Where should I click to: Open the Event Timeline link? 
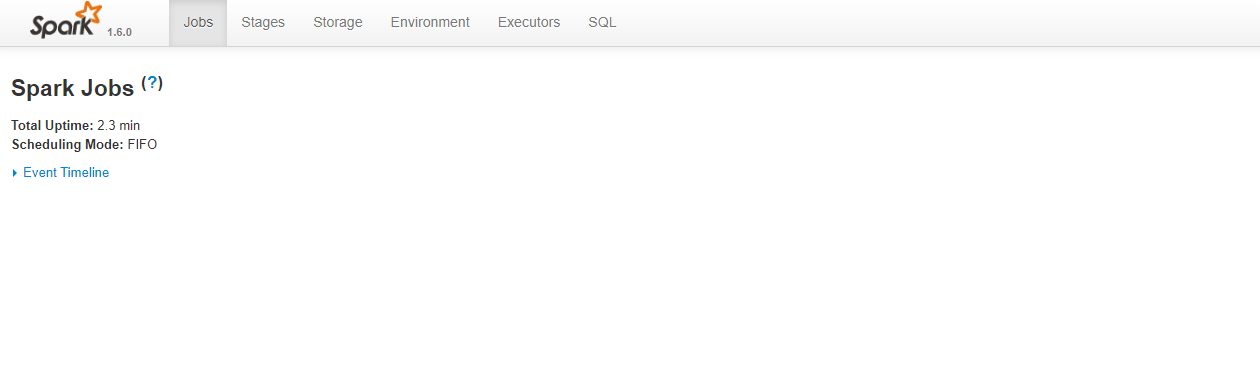pos(66,173)
